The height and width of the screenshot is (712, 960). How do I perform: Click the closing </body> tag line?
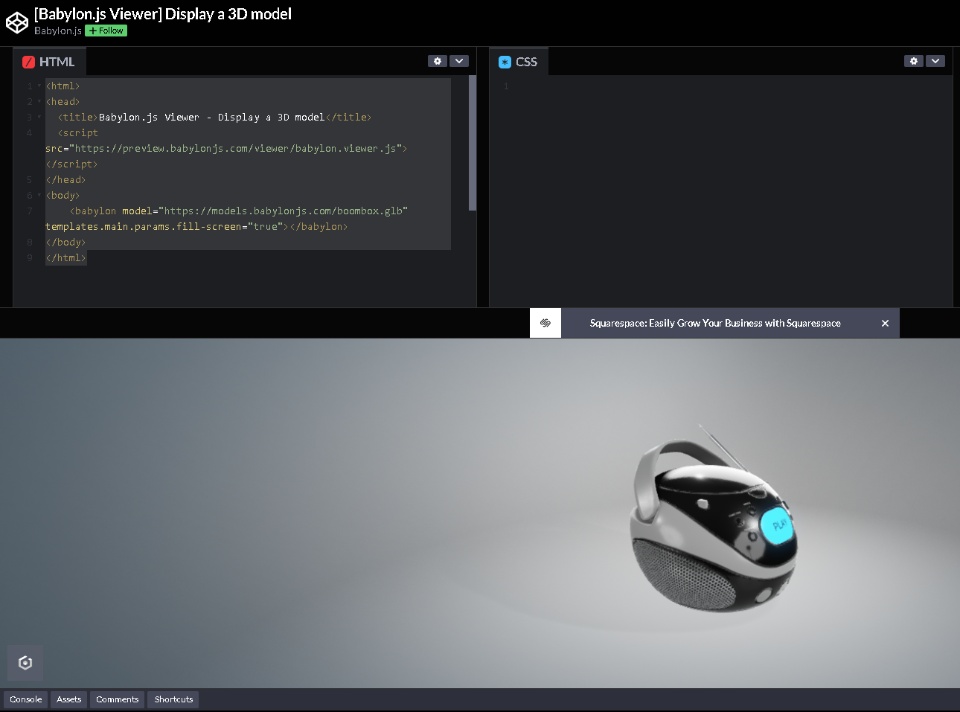tap(66, 242)
